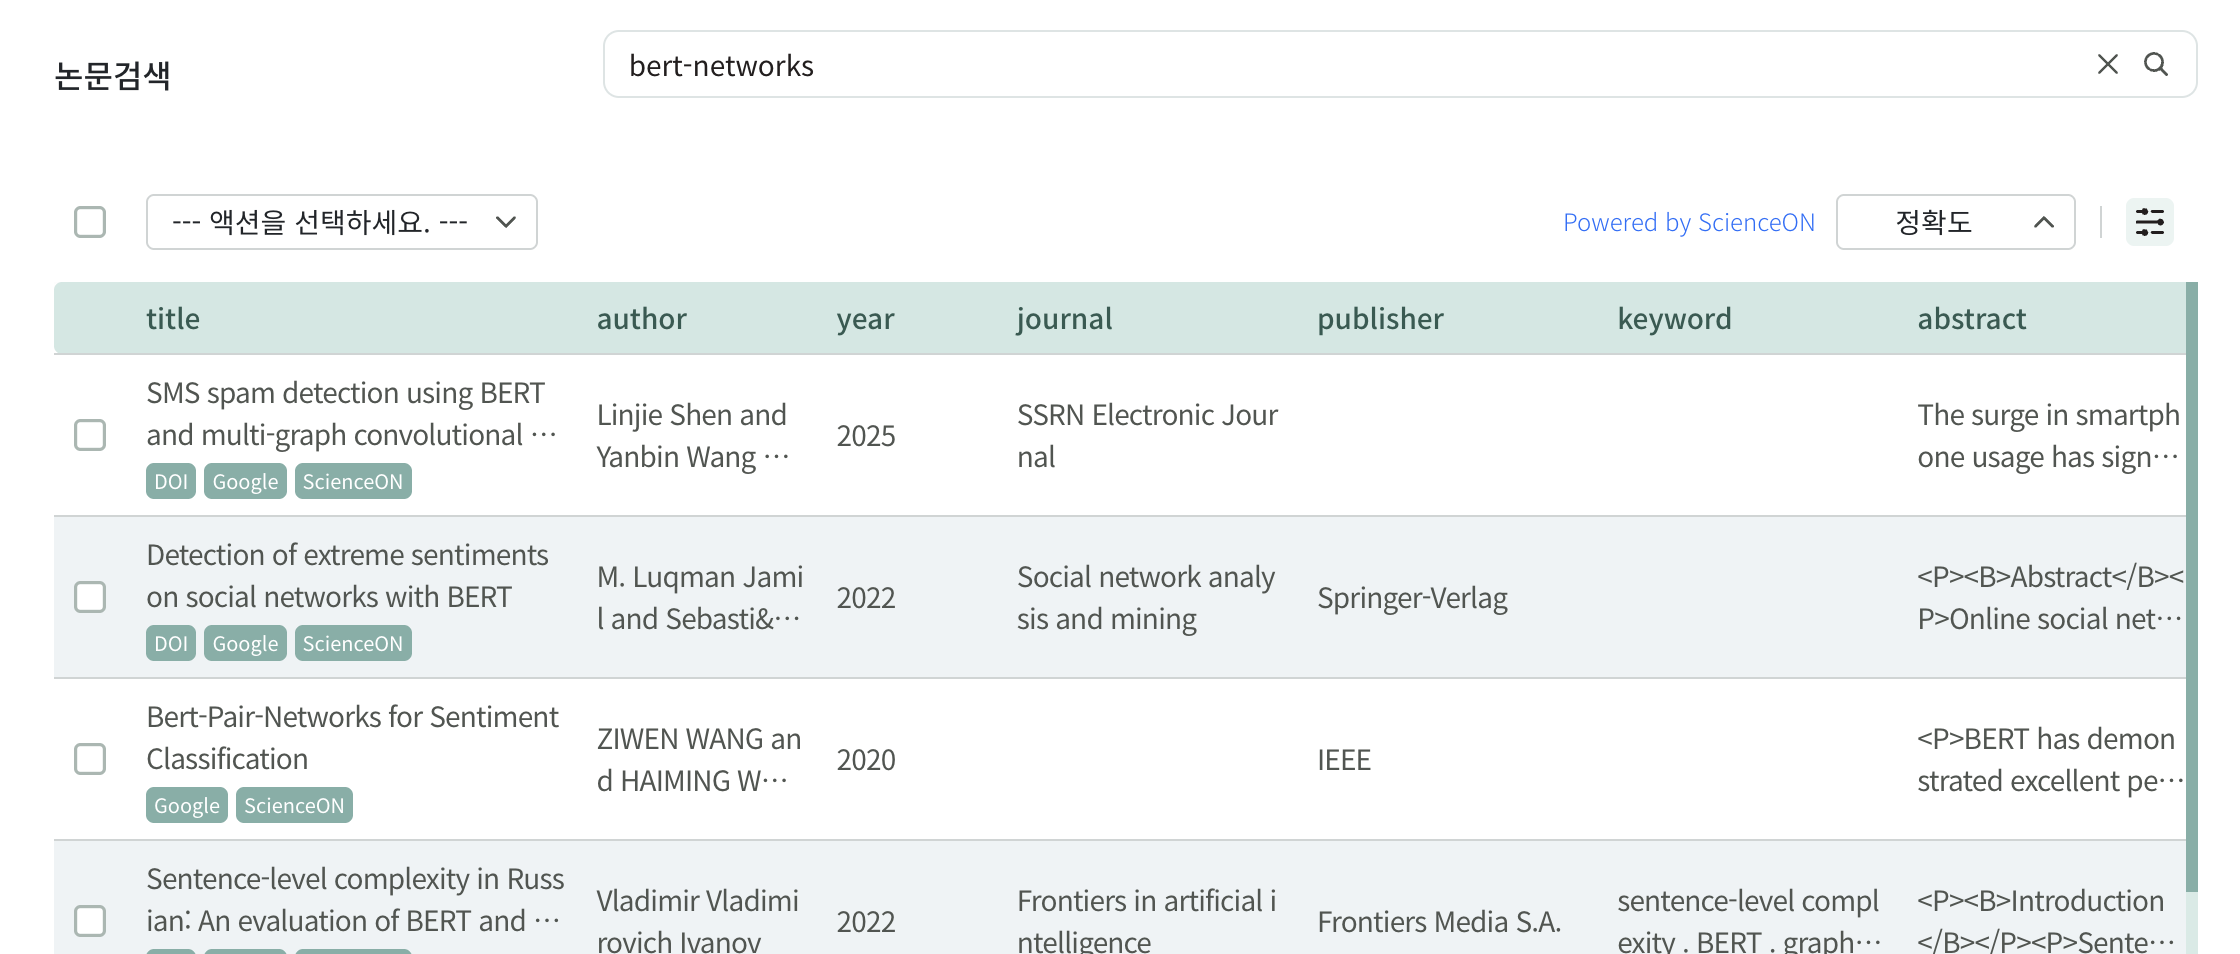Select abstract starting BERT has demonstrated

pyautogui.click(x=2050, y=760)
